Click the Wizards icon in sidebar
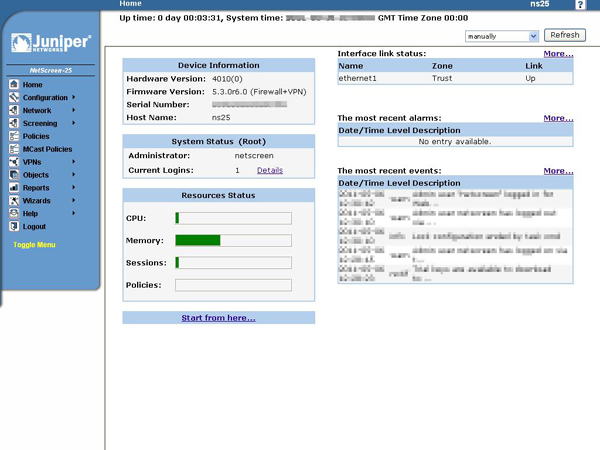Screen dimensions: 600x450 tap(14, 200)
